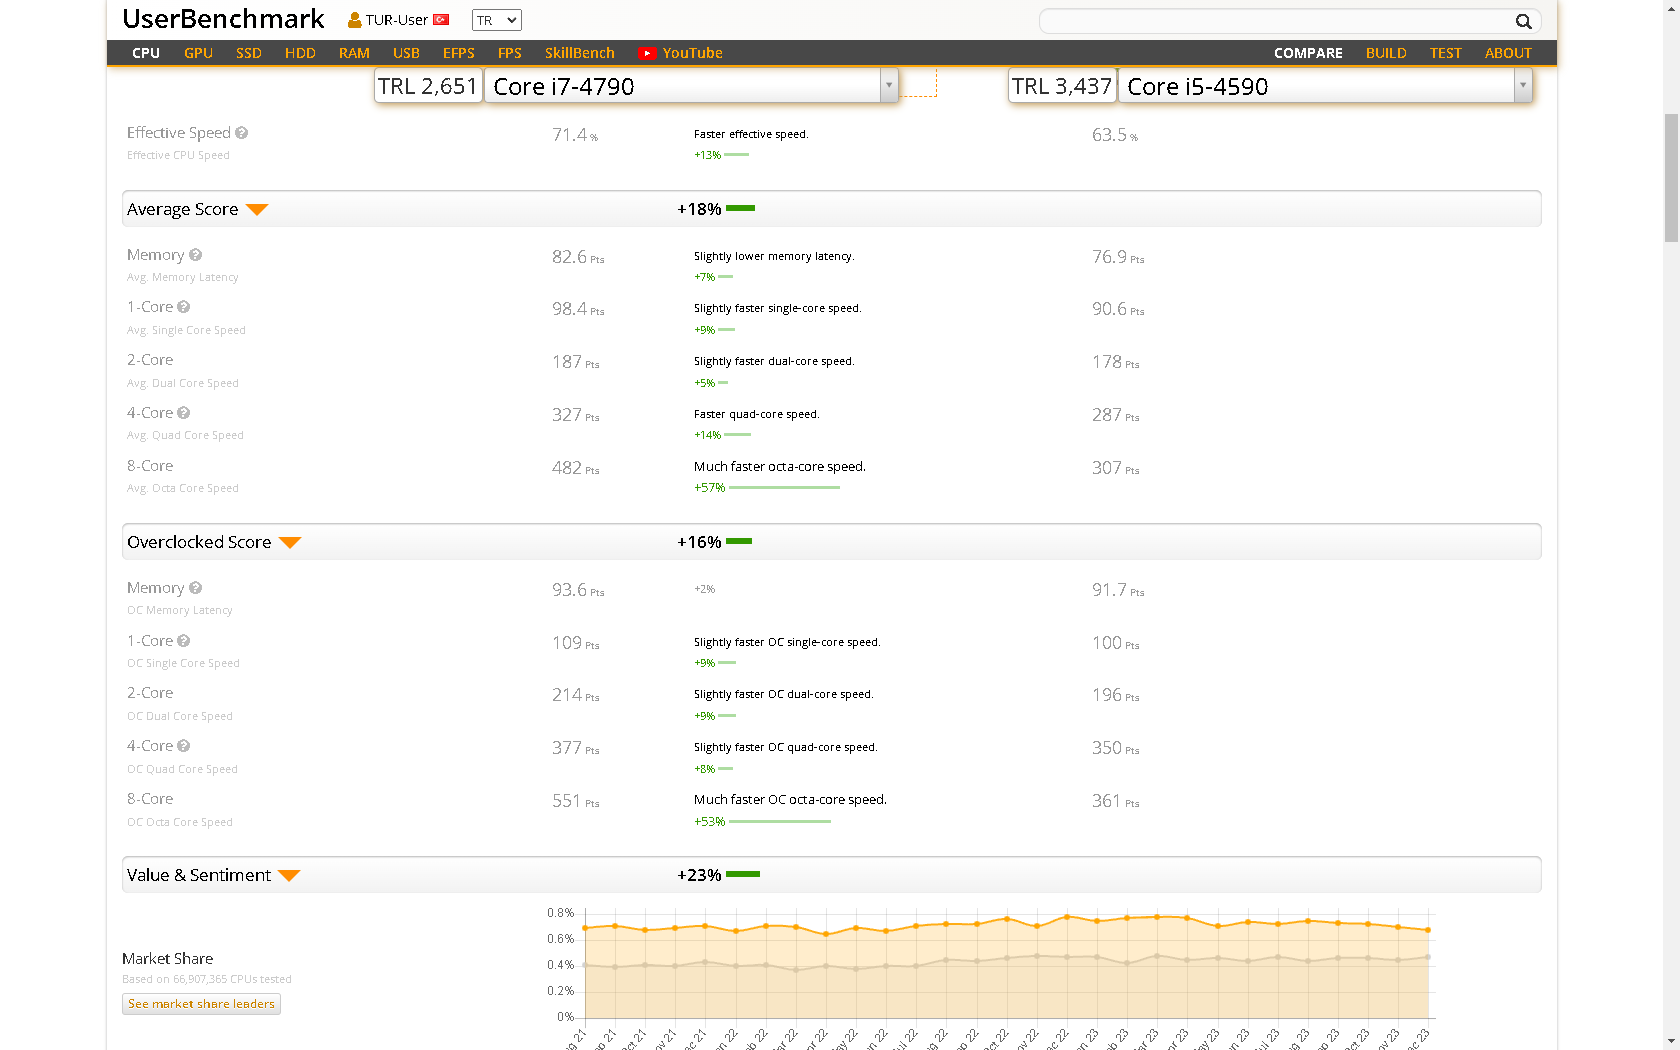Image resolution: width=1680 pixels, height=1050 pixels.
Task: Go to the GPU section
Action: click(x=198, y=53)
